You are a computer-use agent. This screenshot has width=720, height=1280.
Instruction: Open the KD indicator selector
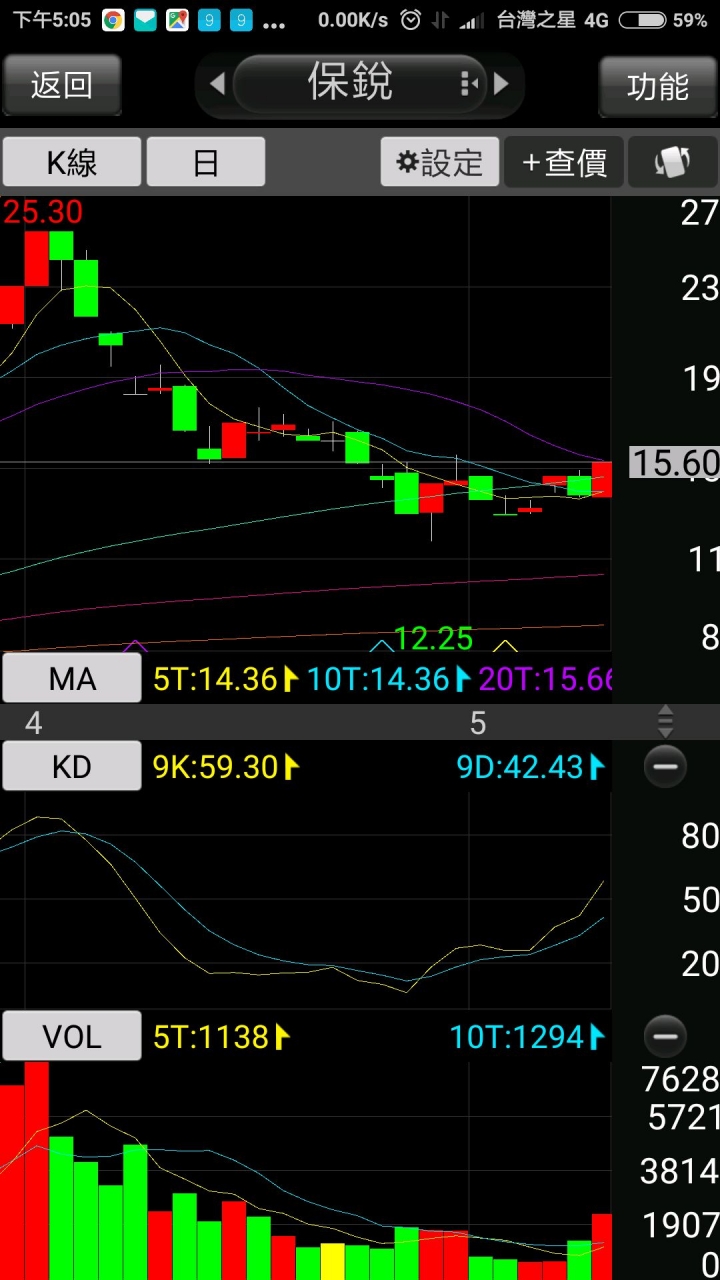pyautogui.click(x=72, y=767)
